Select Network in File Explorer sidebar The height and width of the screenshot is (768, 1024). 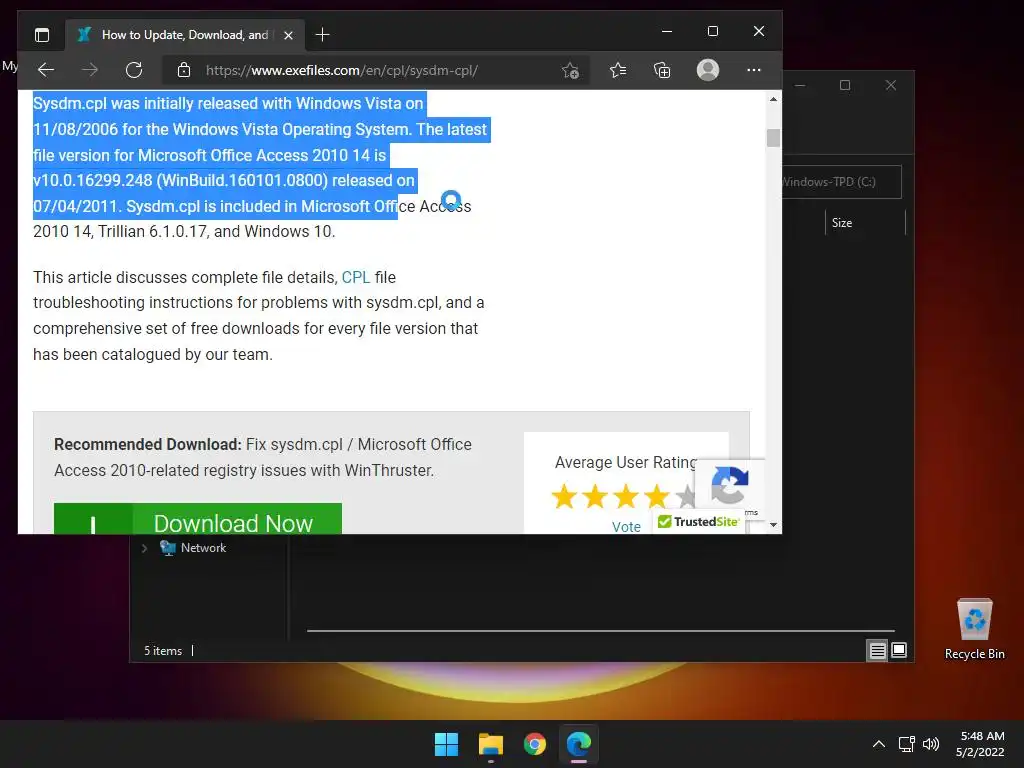click(x=203, y=548)
